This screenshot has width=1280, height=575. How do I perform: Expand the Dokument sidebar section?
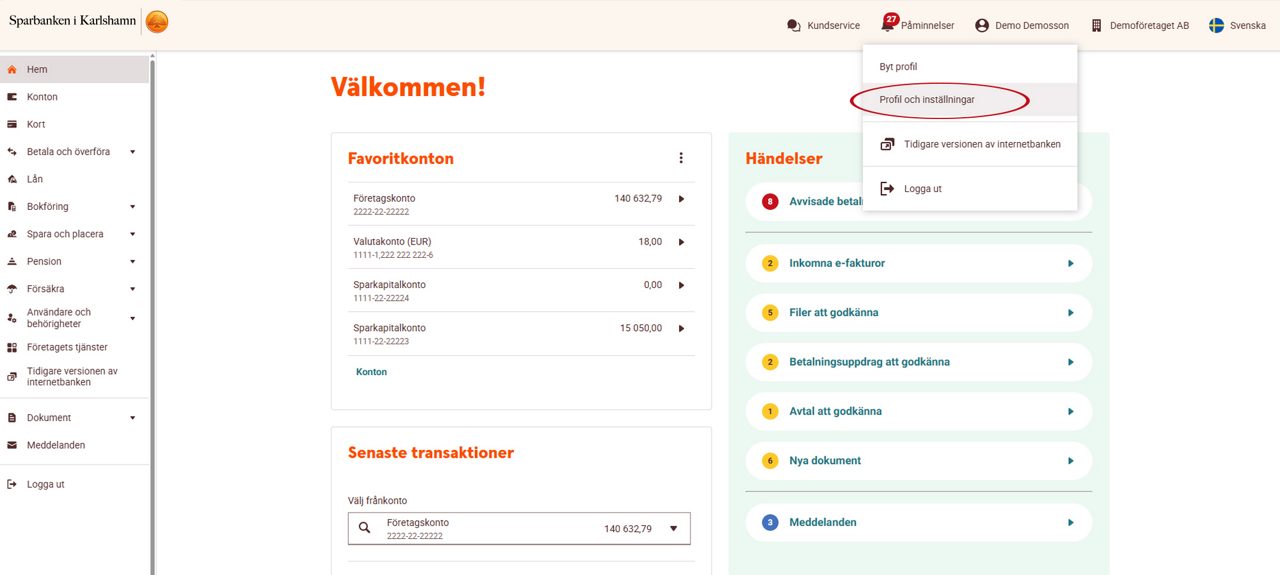click(x=132, y=418)
